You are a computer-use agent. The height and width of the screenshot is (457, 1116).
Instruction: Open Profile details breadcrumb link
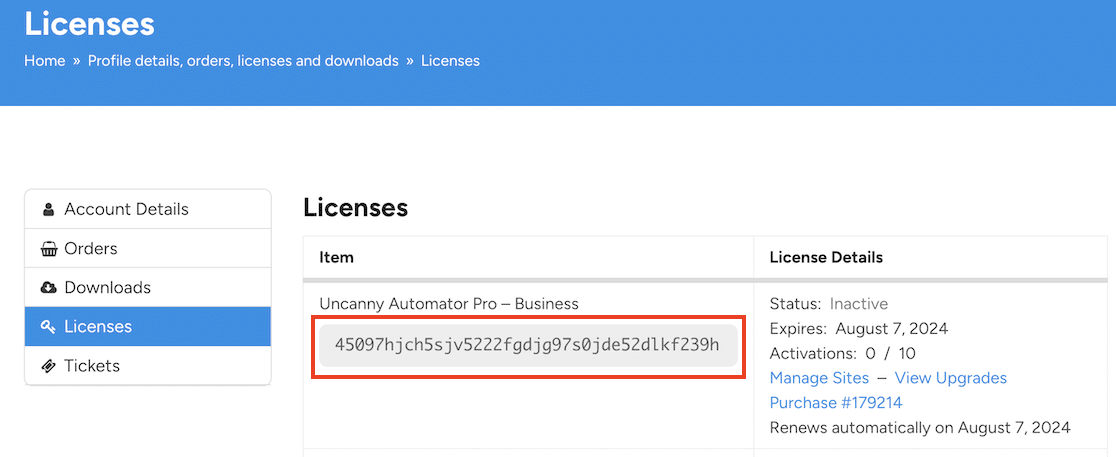(243, 61)
